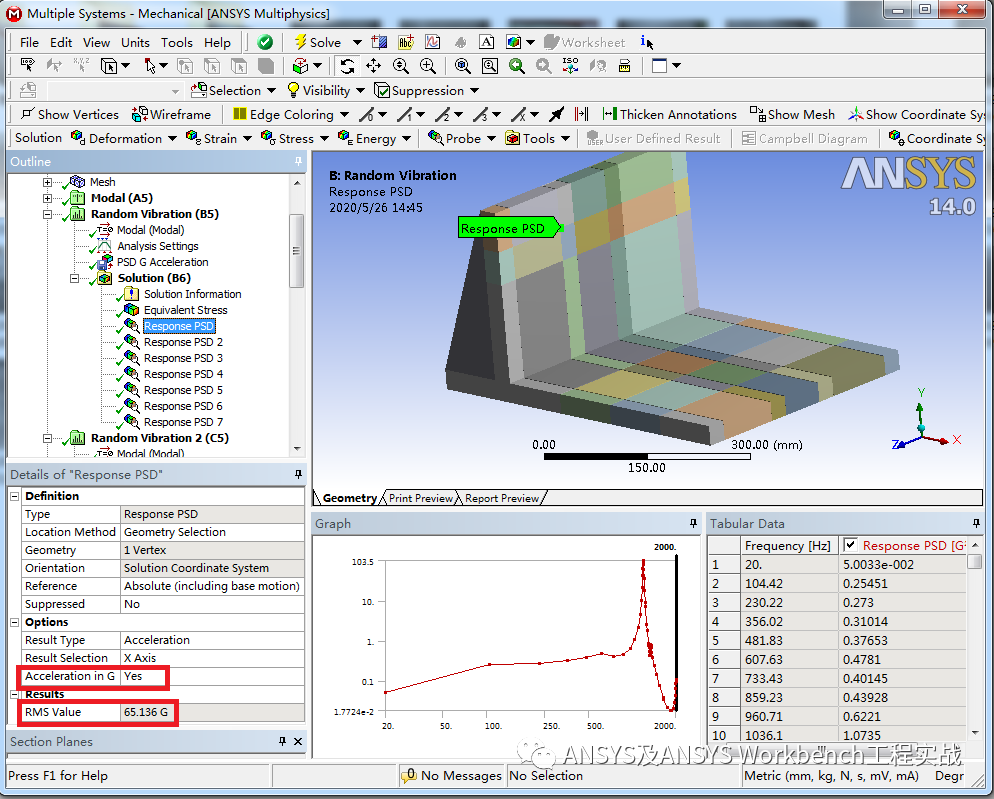Click the Acceleration in G value field
994x799 pixels.
tap(212, 676)
